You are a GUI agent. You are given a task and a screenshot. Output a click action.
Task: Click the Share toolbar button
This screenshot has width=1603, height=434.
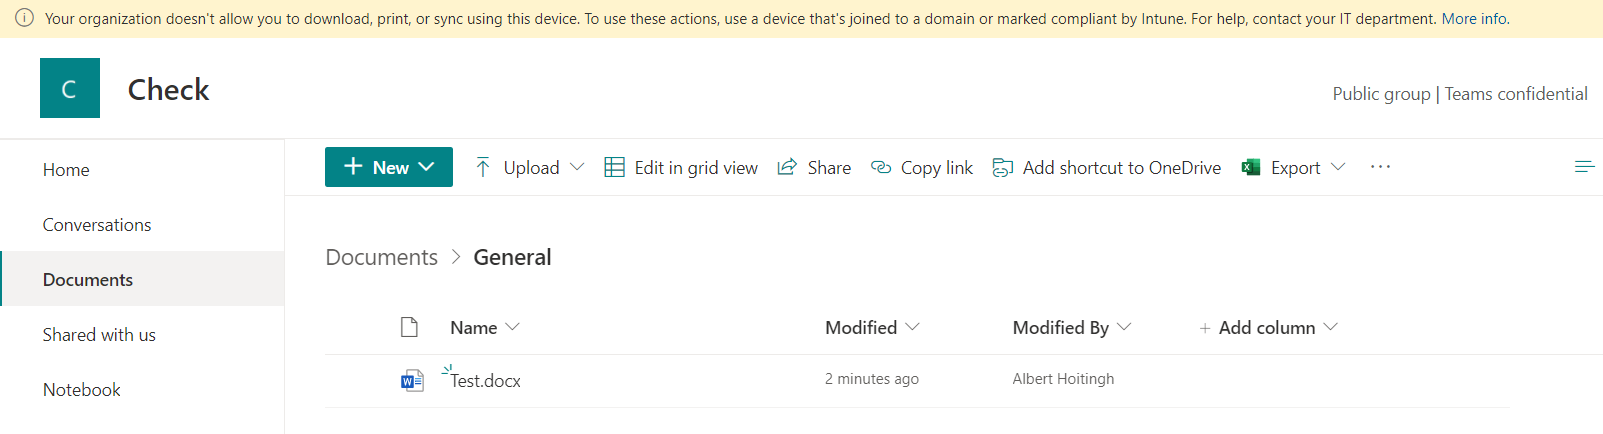[x=814, y=167]
